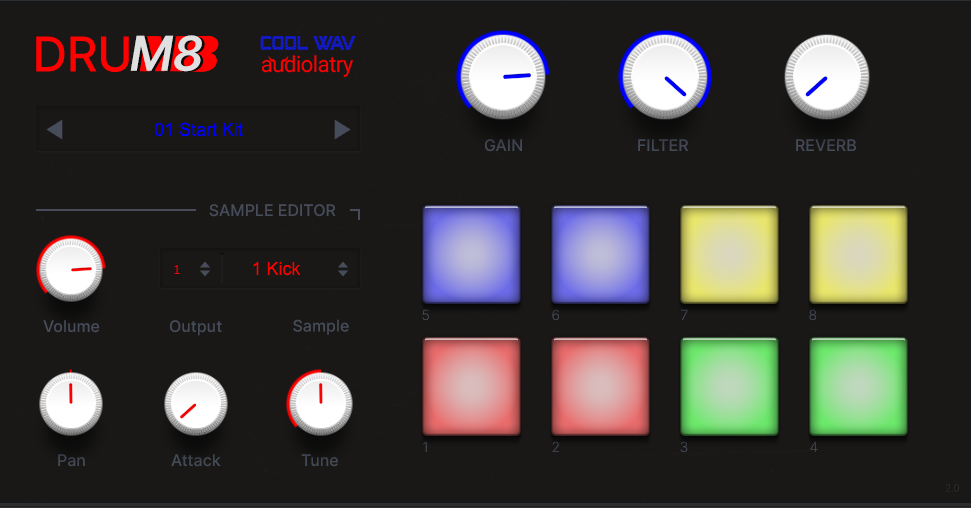971x508 pixels.
Task: Click the Volume knob in Sample Editor
Action: click(x=71, y=269)
